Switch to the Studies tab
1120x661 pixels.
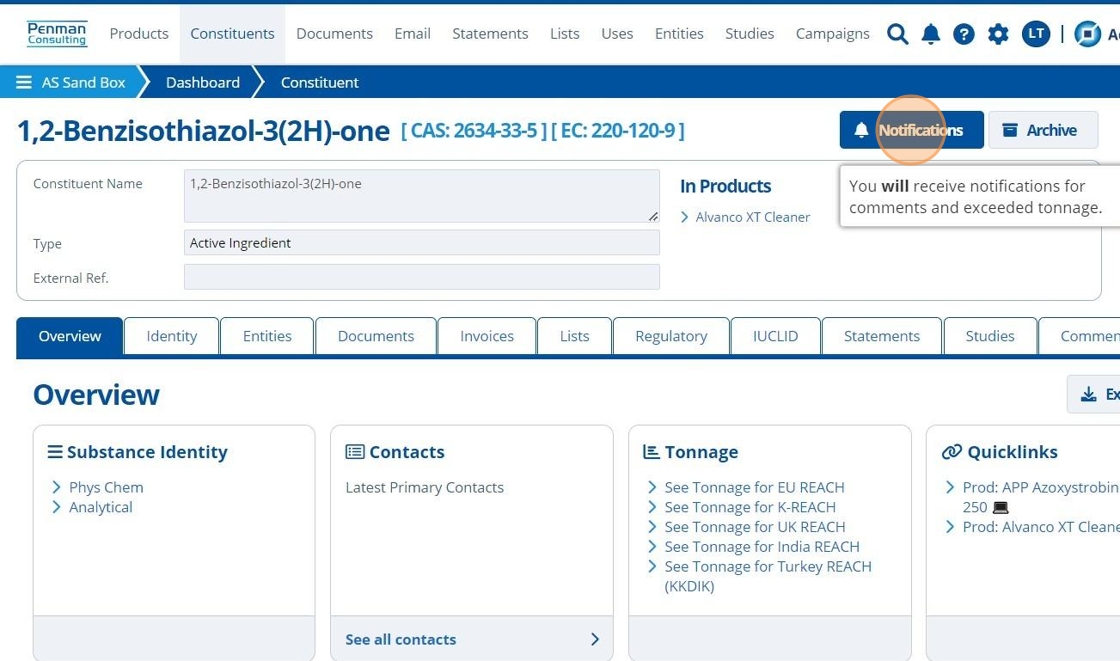pos(990,336)
